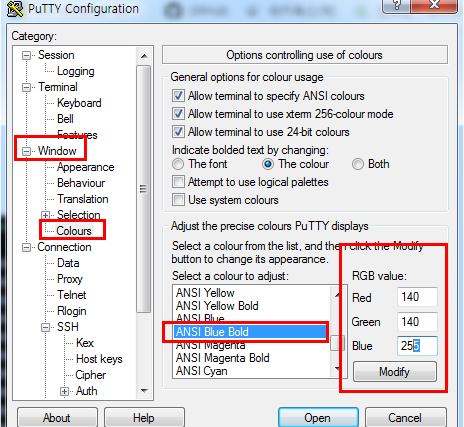Expand the Auth tree node
The width and height of the screenshot is (464, 427).
pos(64,391)
